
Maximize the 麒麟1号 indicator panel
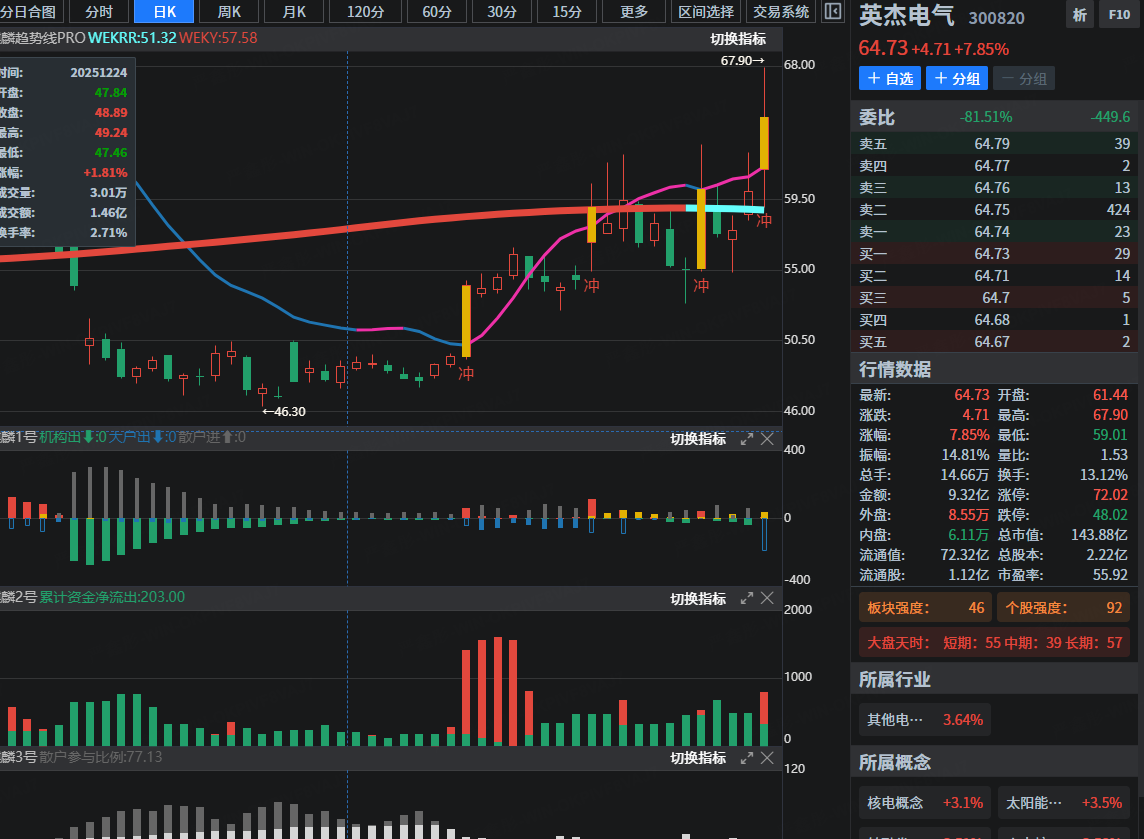(x=746, y=438)
